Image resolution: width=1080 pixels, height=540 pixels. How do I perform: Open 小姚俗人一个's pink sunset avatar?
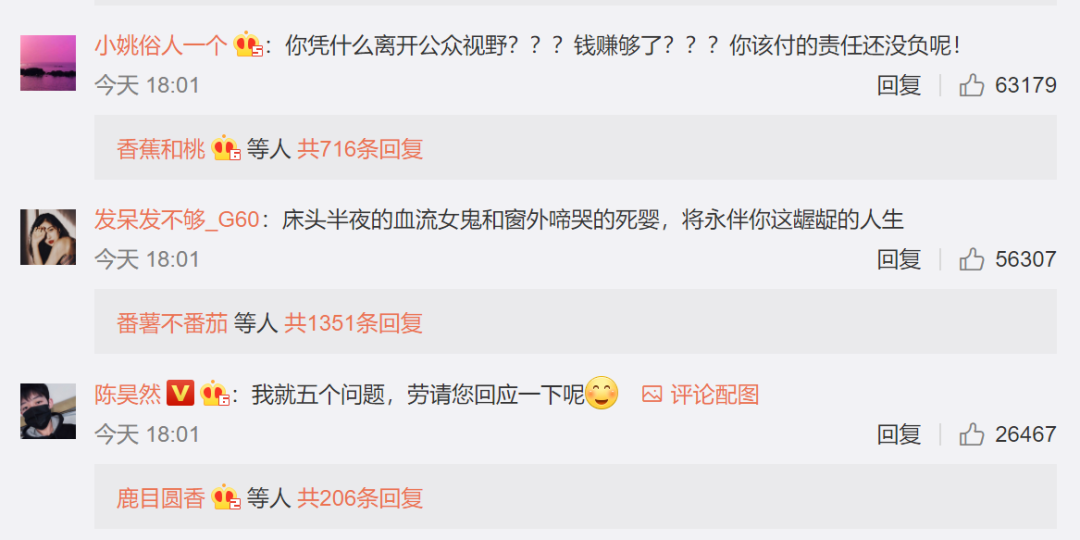[48, 63]
